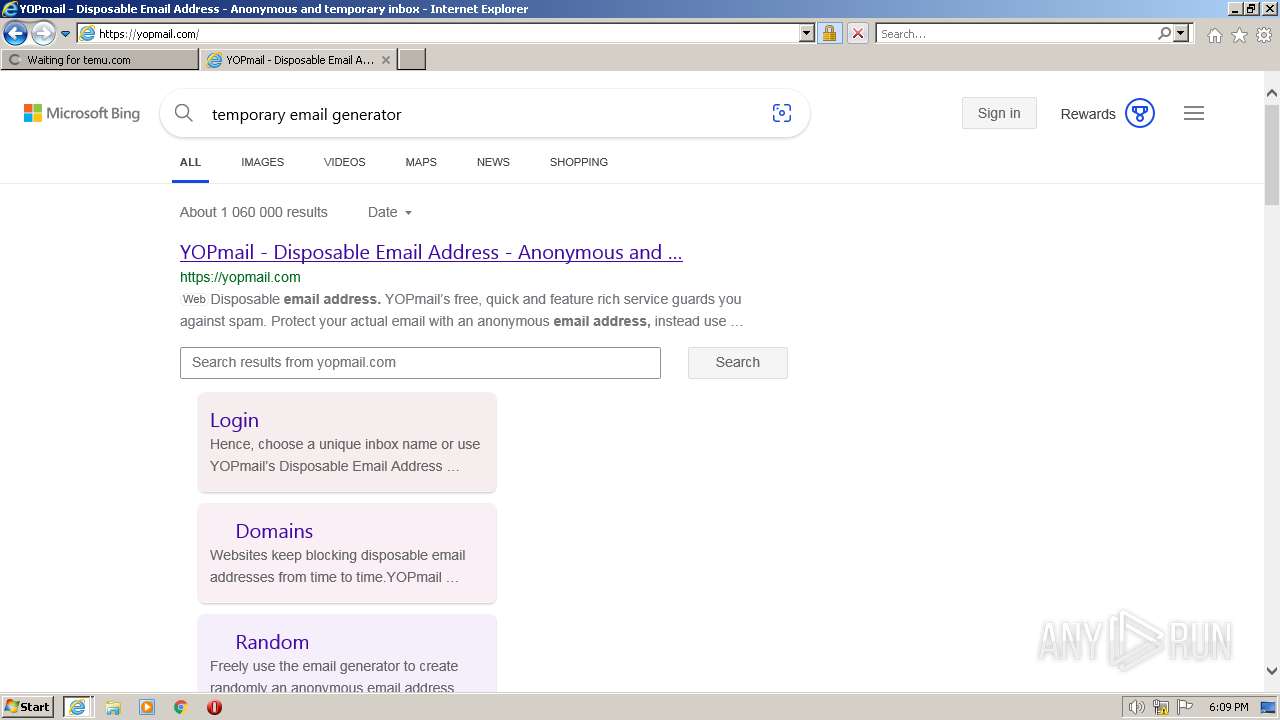The image size is (1280, 720).
Task: Click the red Opera taskbar icon
Action: tap(214, 707)
